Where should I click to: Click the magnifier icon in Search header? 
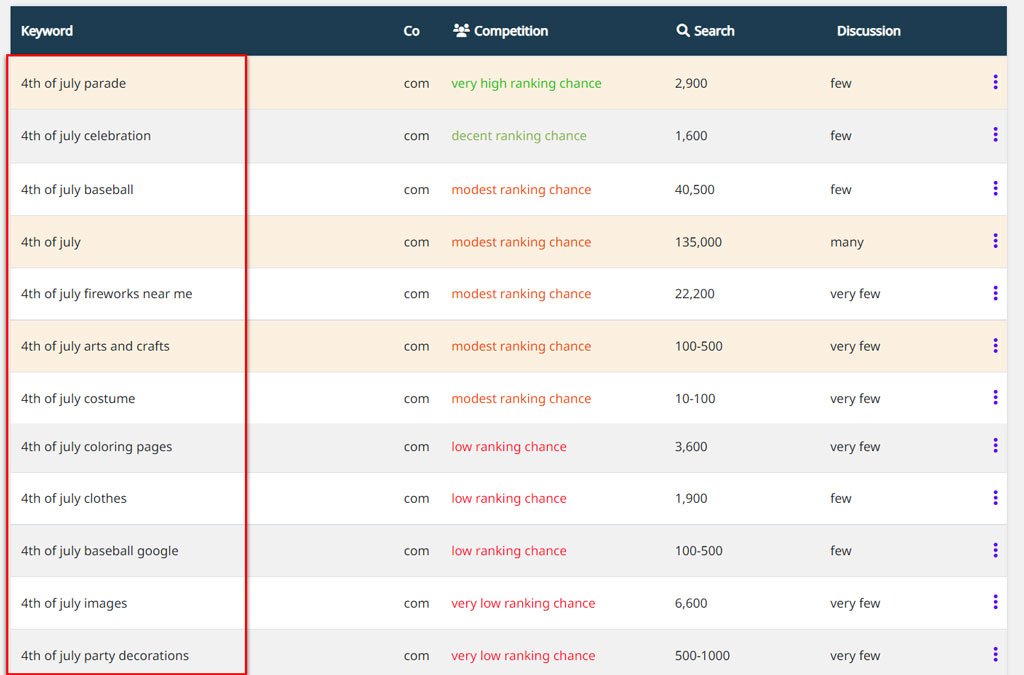point(682,30)
